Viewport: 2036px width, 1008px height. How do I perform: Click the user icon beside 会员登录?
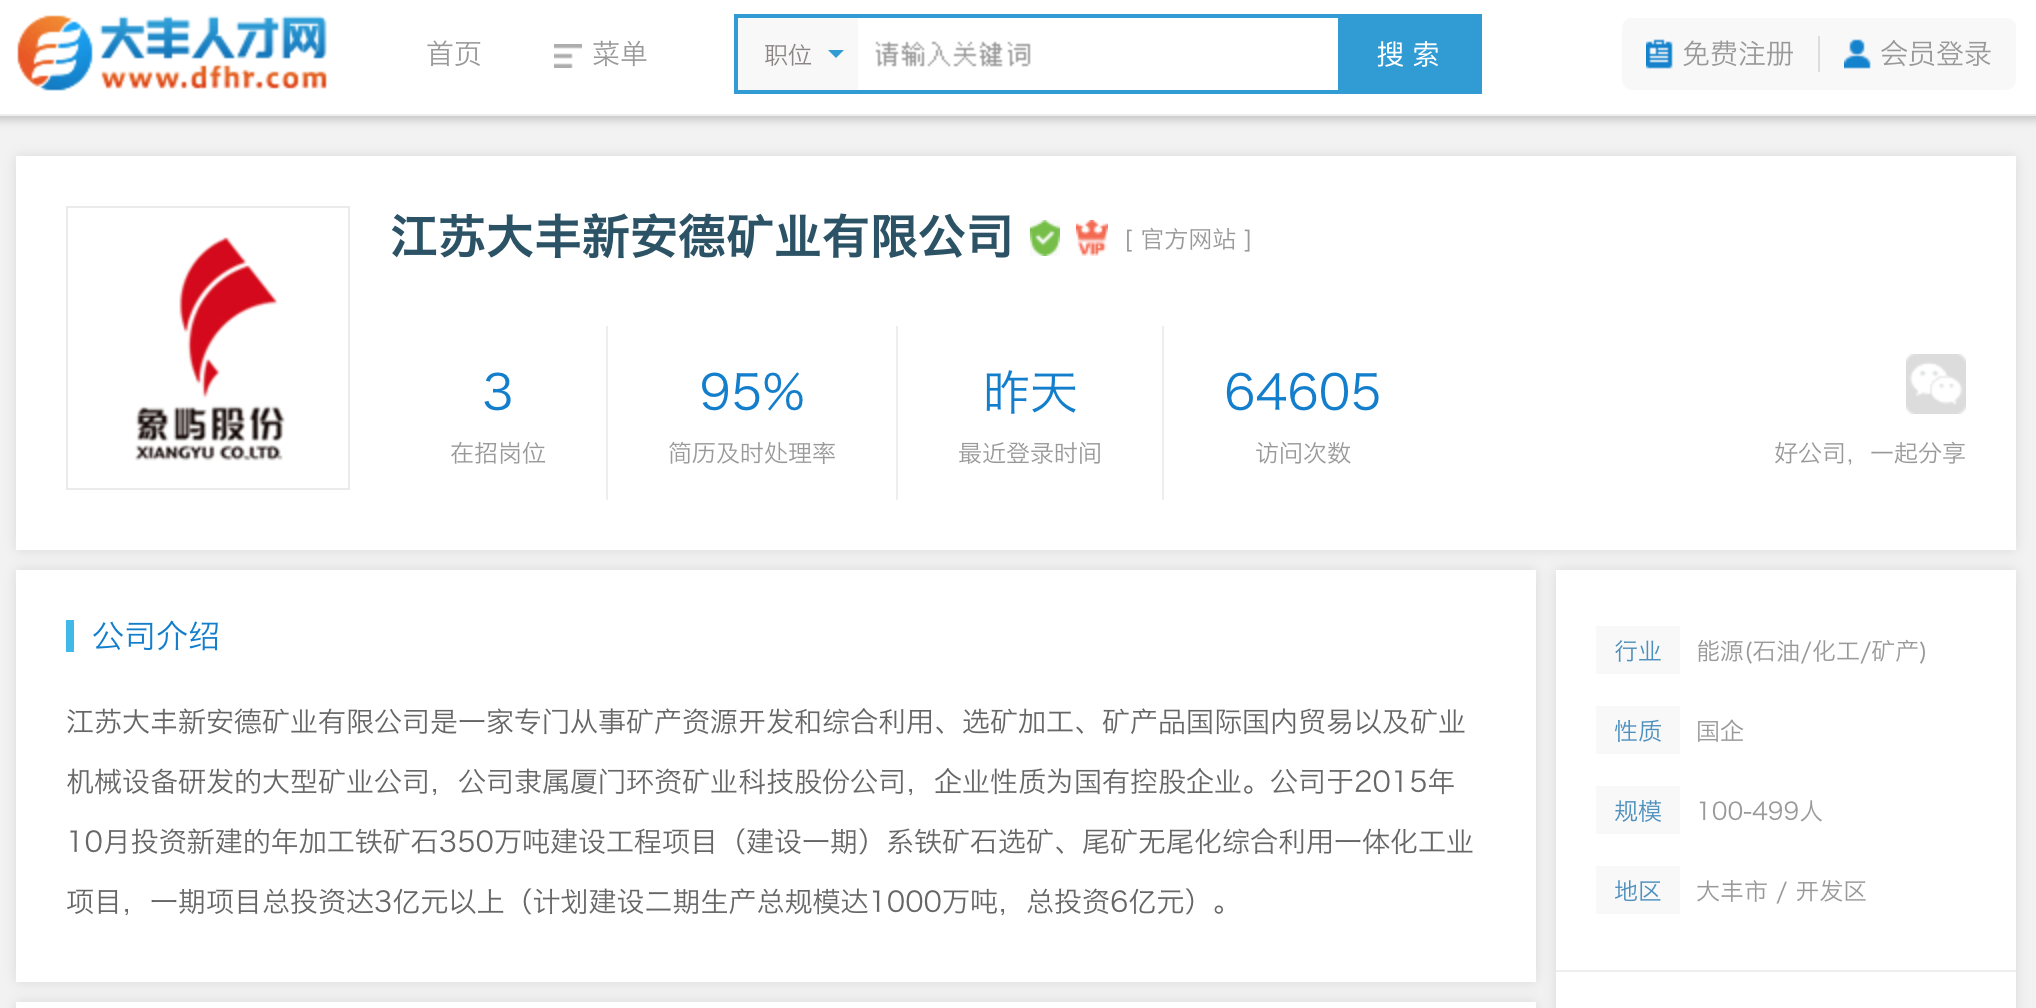pos(1856,54)
